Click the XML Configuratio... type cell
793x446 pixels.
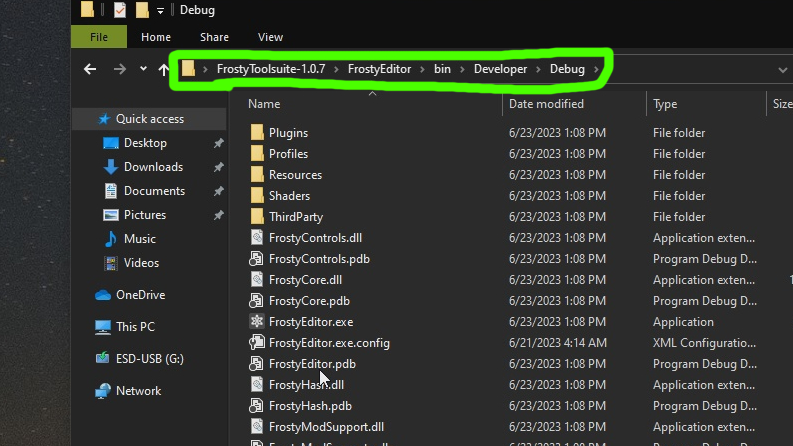click(704, 343)
